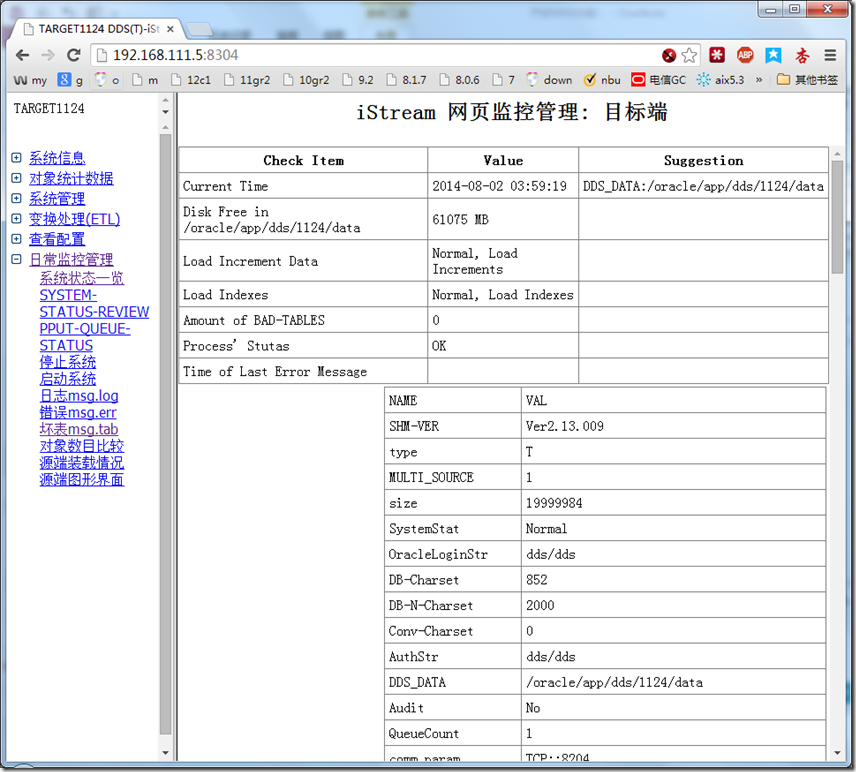
Task: Close the TARGET1124 browser tab
Action: [x=170, y=29]
